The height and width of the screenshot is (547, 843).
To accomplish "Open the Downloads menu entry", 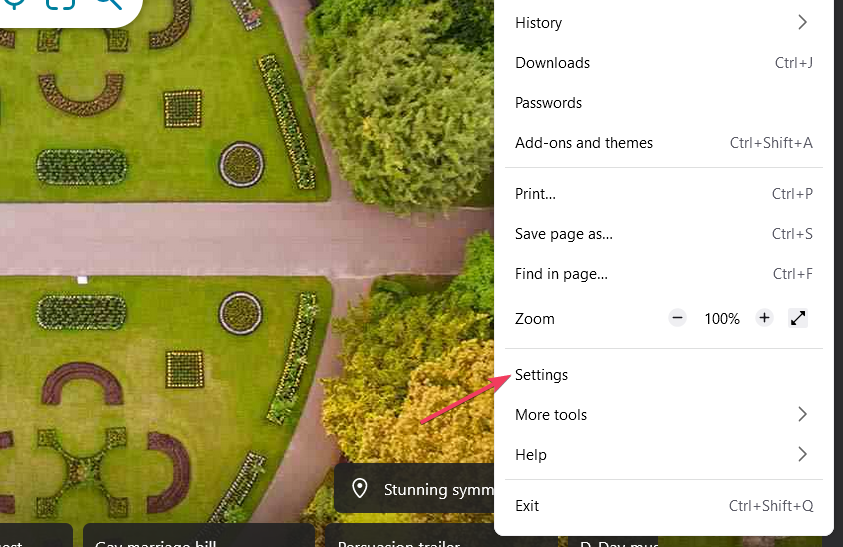I will [x=663, y=63].
